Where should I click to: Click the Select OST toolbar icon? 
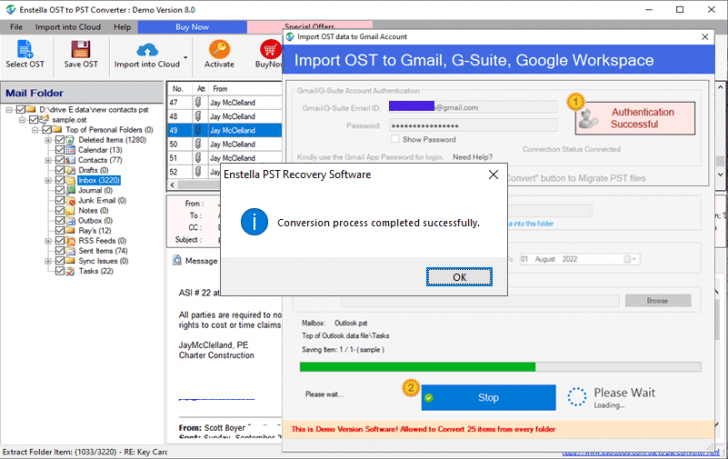25,49
